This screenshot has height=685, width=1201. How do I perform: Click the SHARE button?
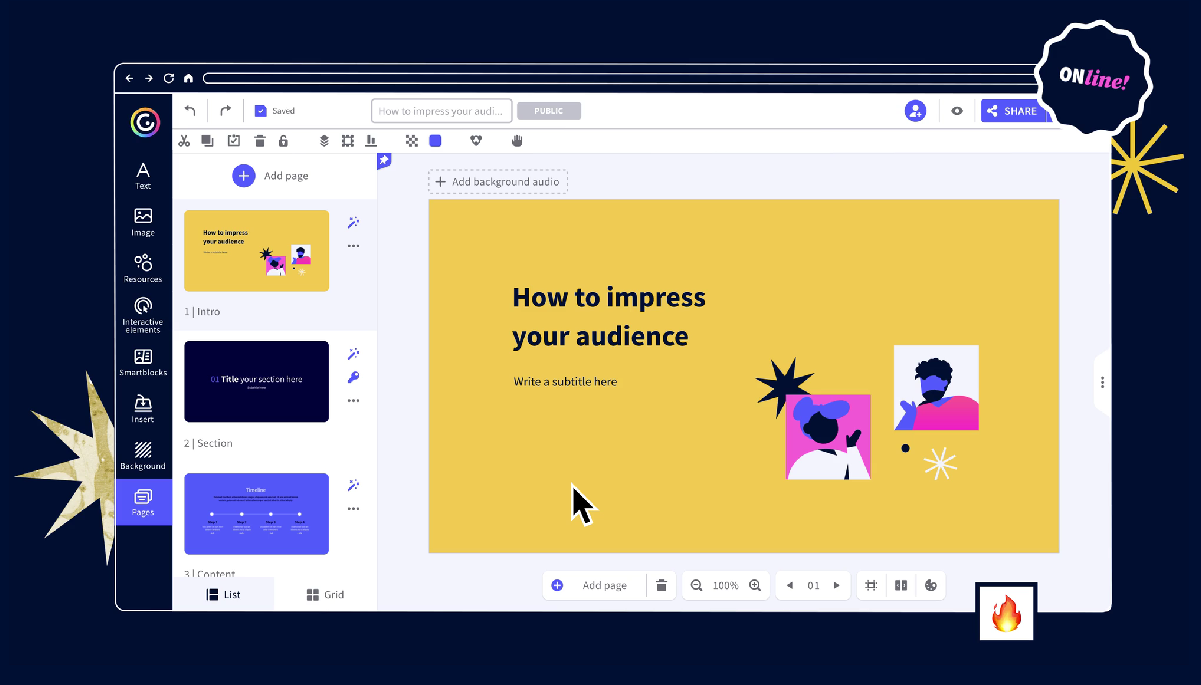[x=1013, y=110]
